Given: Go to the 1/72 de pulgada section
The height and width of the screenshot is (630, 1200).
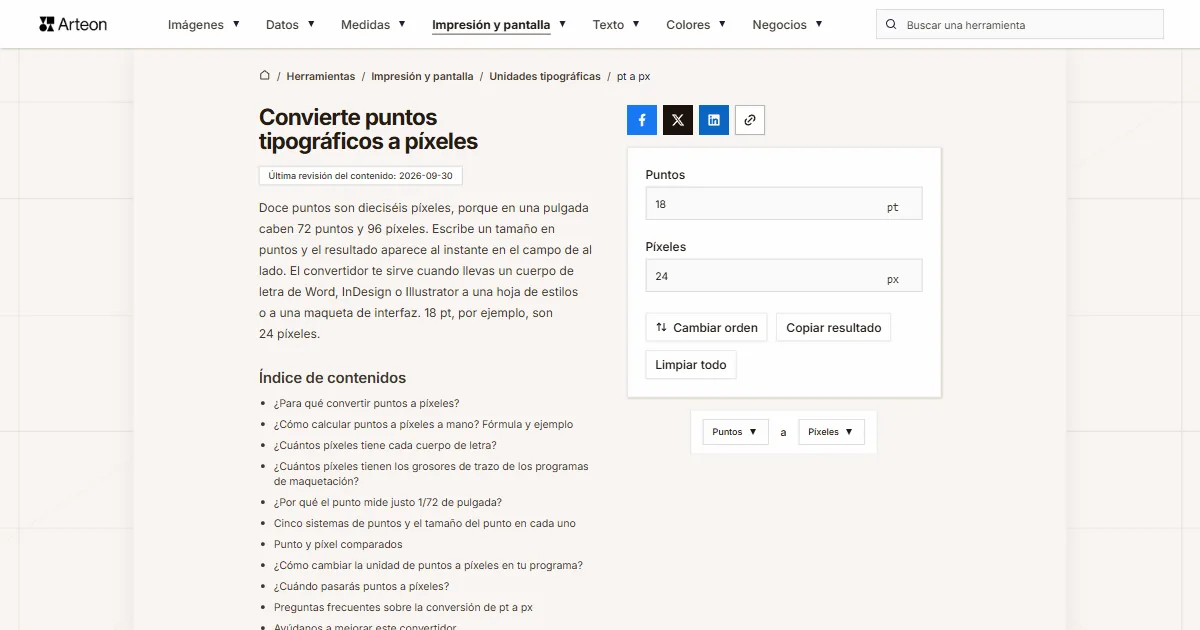Looking at the screenshot, I should pos(388,502).
